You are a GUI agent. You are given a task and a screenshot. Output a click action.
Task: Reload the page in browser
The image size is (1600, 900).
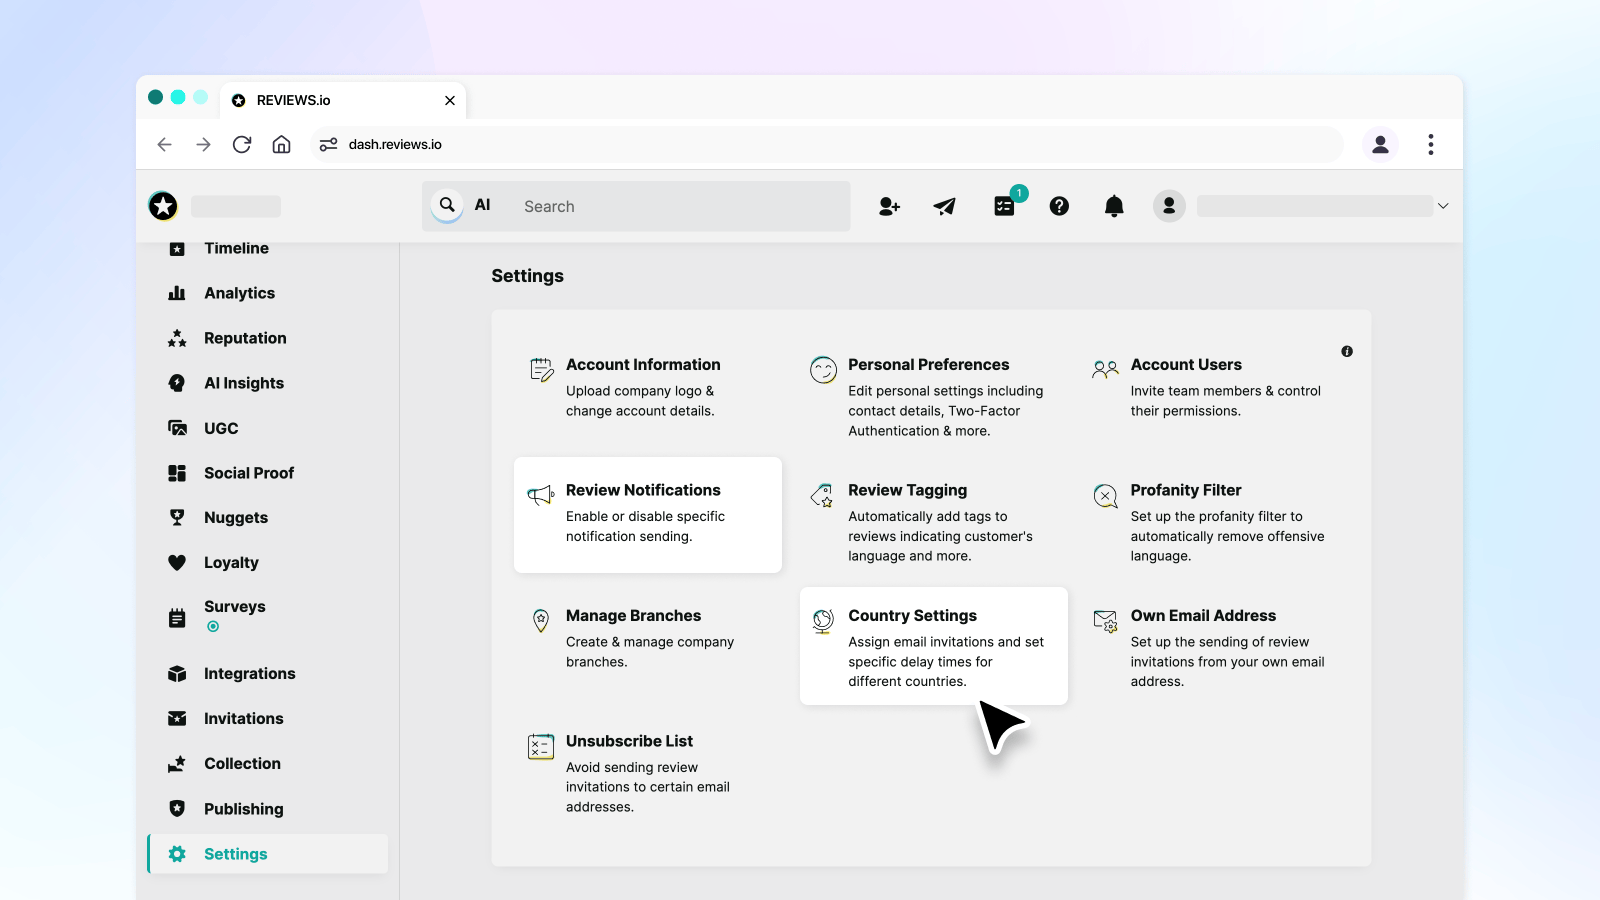tap(242, 145)
